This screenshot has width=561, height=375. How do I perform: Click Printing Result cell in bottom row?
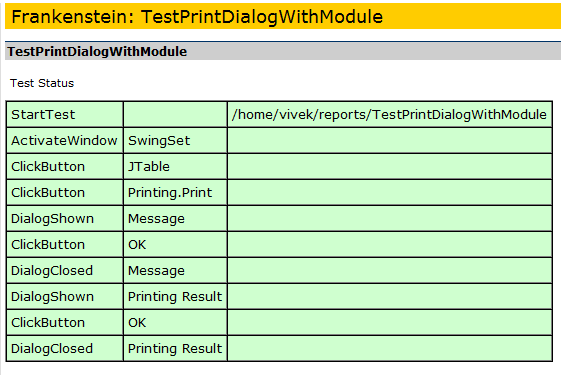click(x=175, y=349)
